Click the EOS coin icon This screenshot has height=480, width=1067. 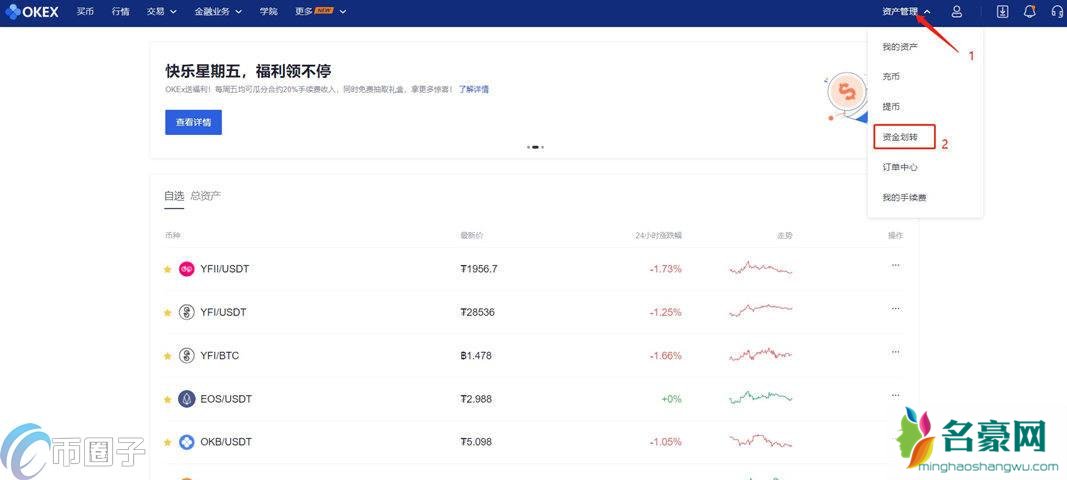(x=186, y=399)
